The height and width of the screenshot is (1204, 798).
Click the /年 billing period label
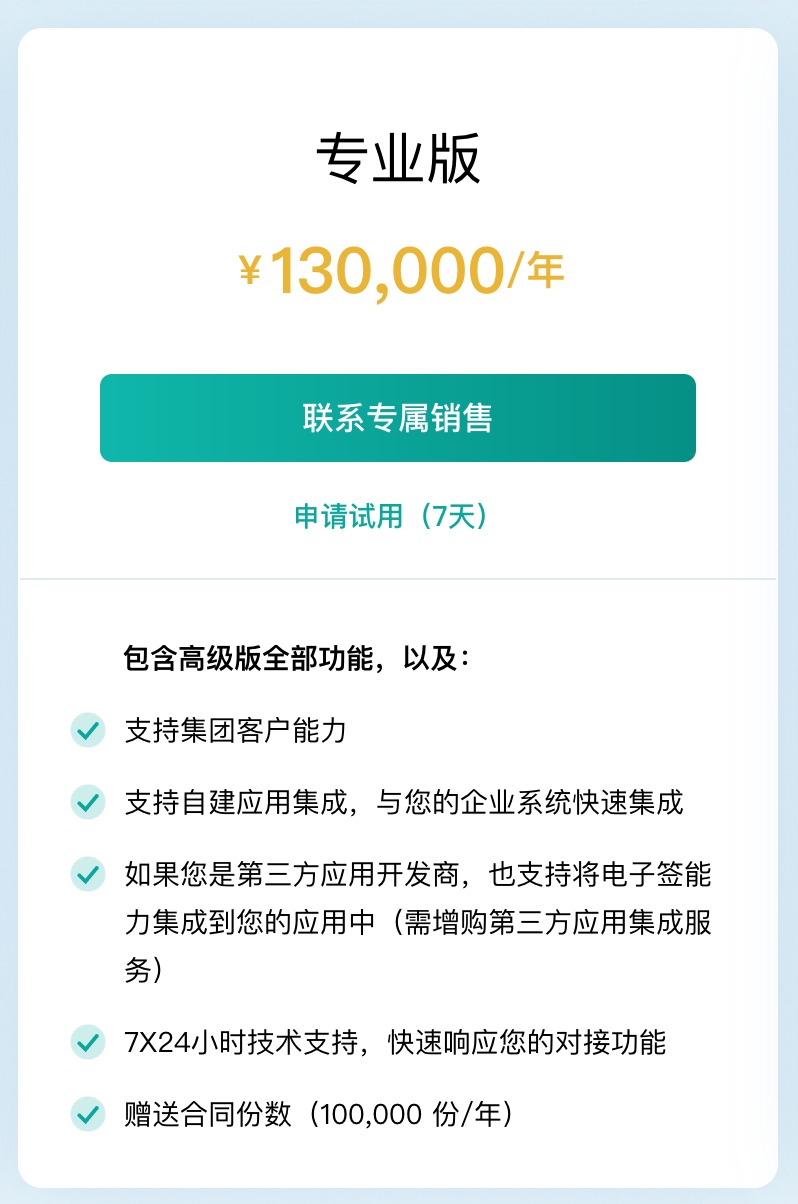coord(536,271)
